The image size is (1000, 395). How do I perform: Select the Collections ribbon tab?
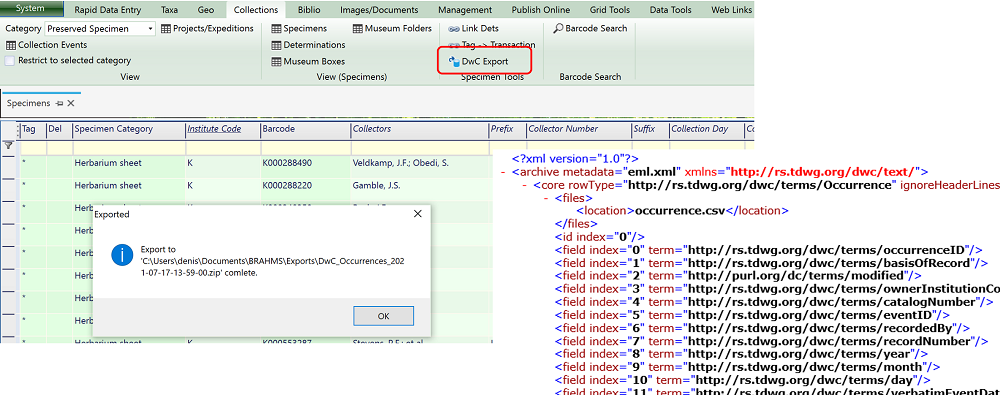(x=256, y=10)
